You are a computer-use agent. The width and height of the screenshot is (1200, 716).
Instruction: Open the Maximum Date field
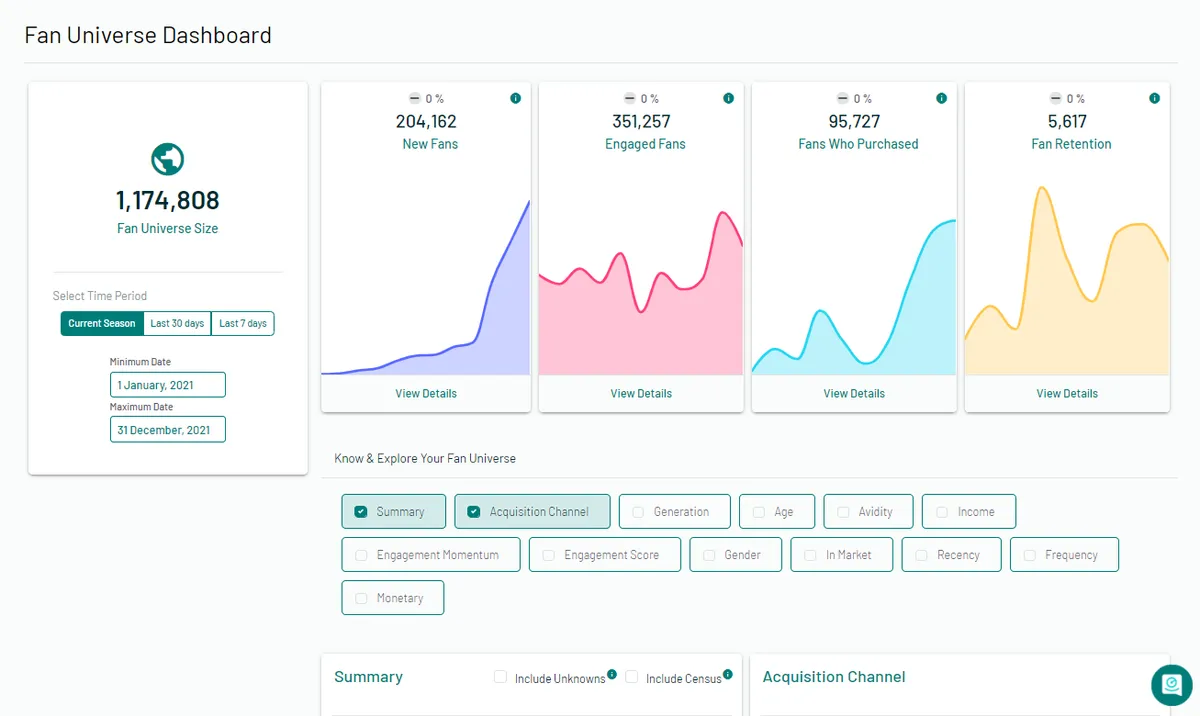(168, 430)
